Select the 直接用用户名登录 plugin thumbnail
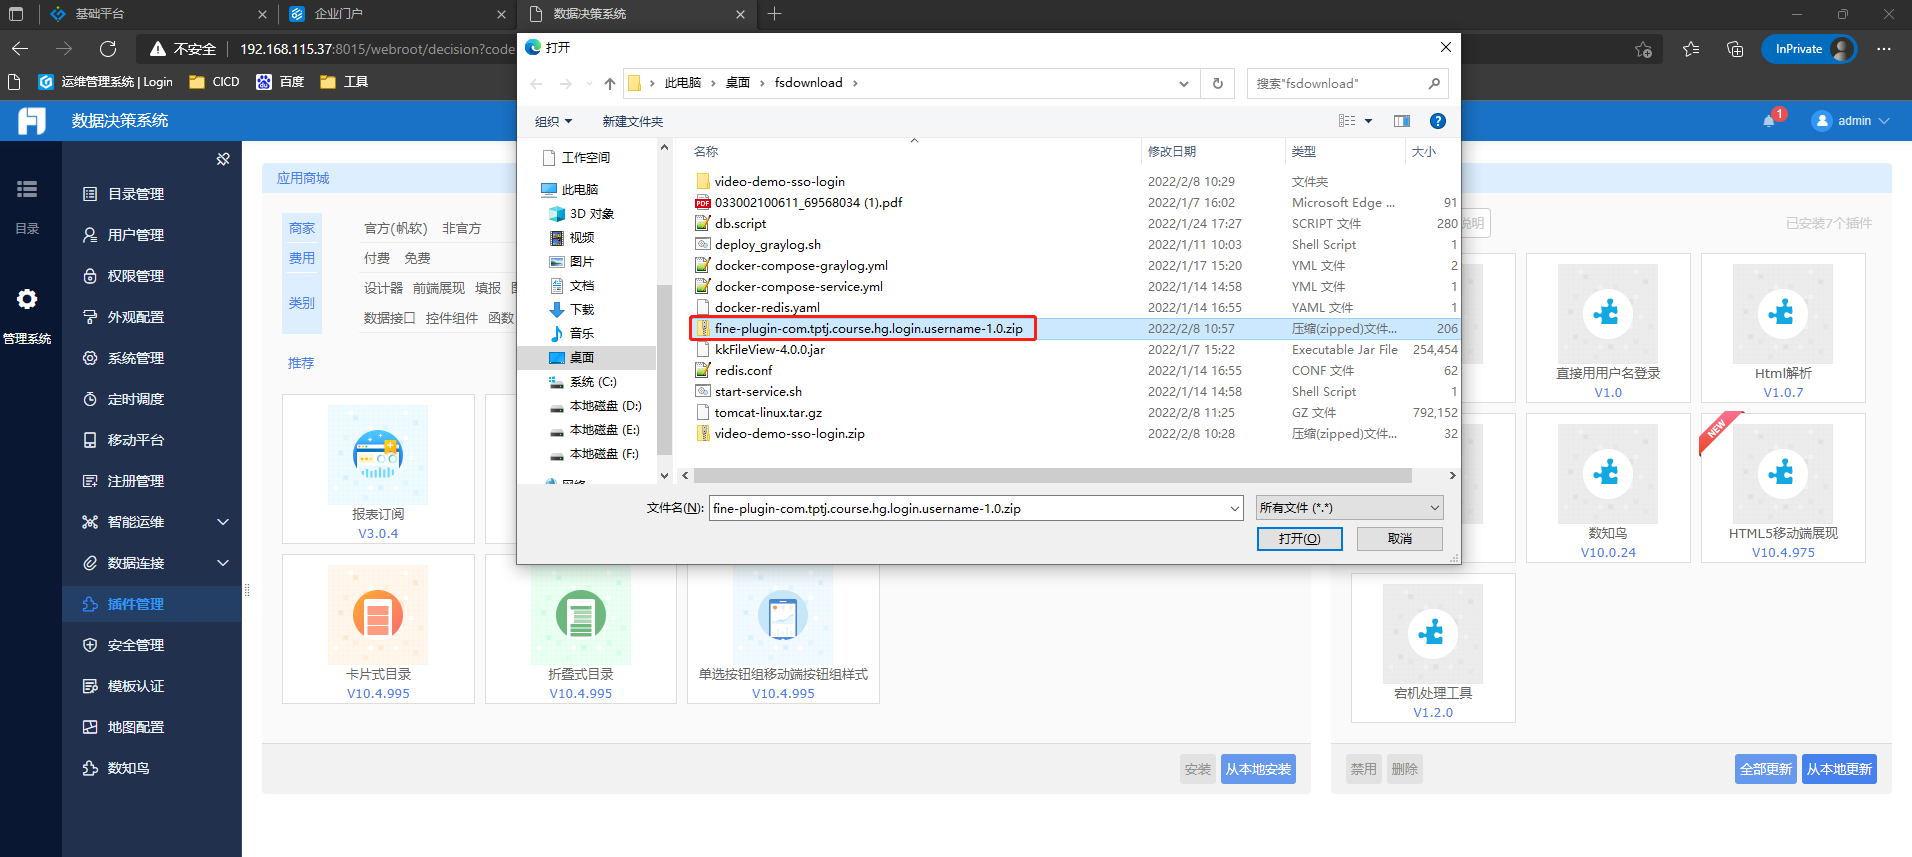This screenshot has height=857, width=1912. click(1607, 314)
